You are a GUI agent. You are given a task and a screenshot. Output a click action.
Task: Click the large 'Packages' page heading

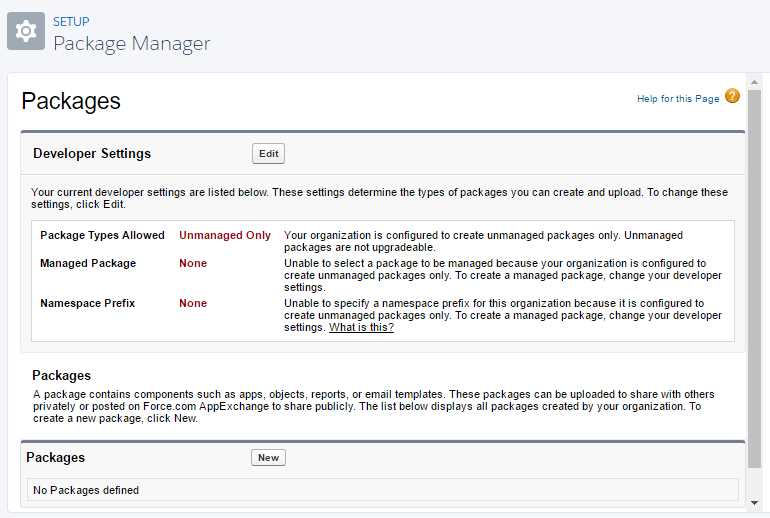click(x=71, y=101)
